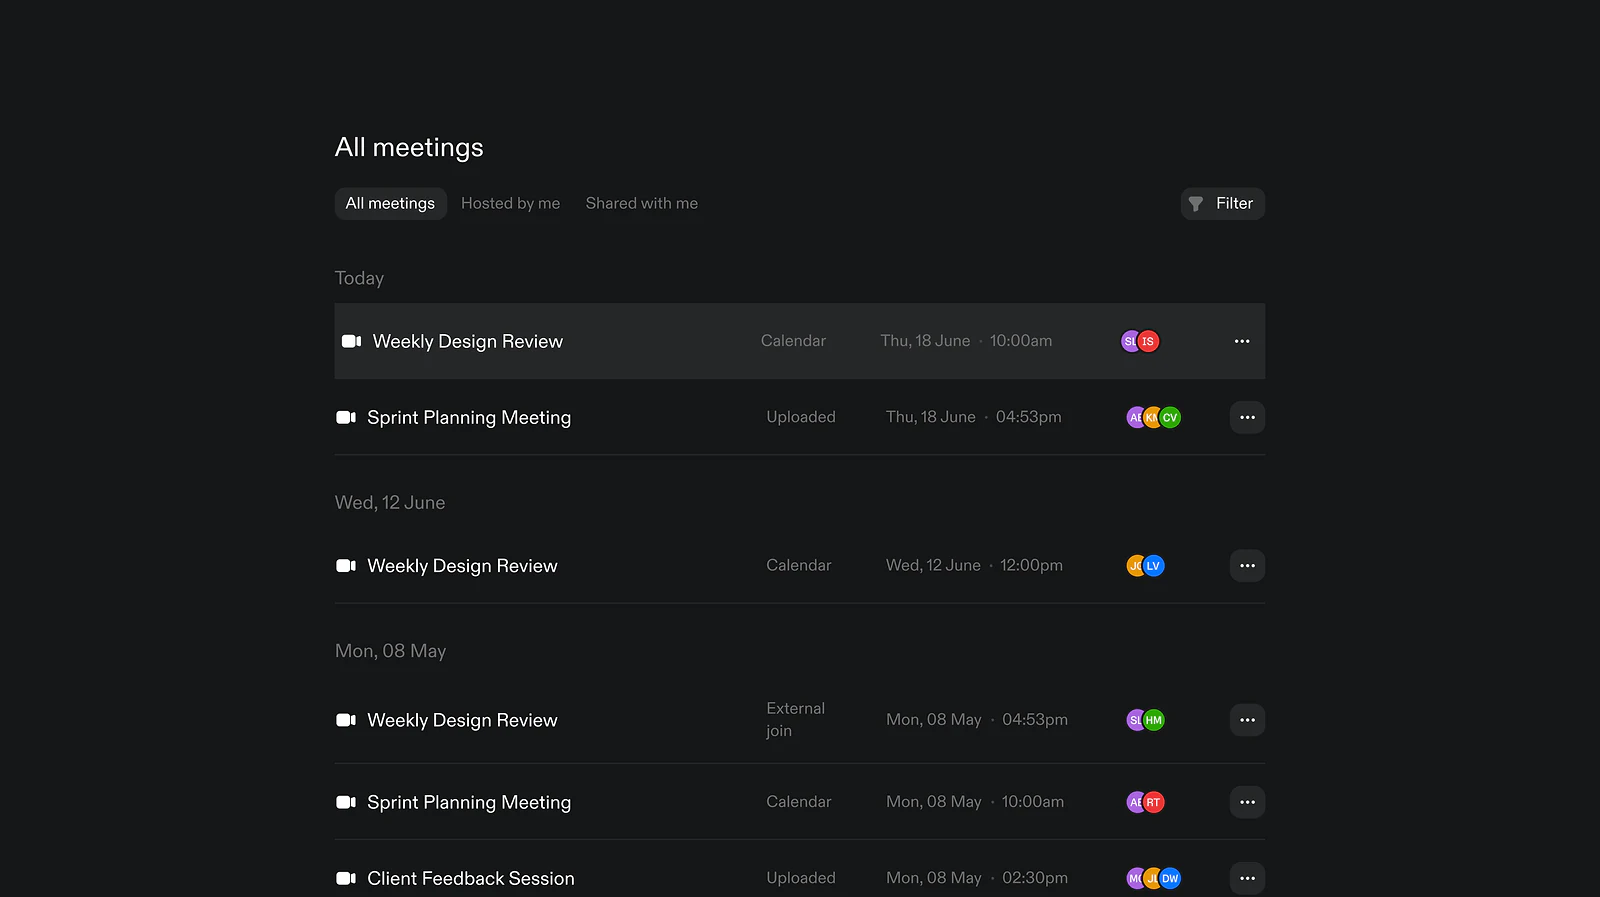This screenshot has width=1600, height=897.
Task: Open more options for Client Feedback Session
Action: 1247,878
